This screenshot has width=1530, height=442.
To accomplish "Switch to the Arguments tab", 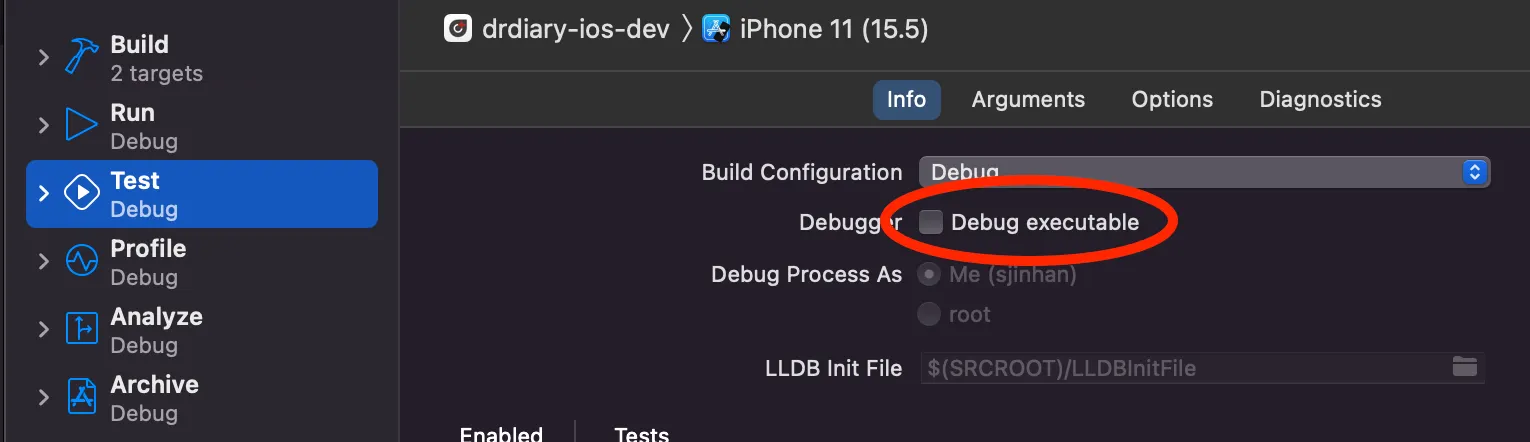I will click(1028, 100).
